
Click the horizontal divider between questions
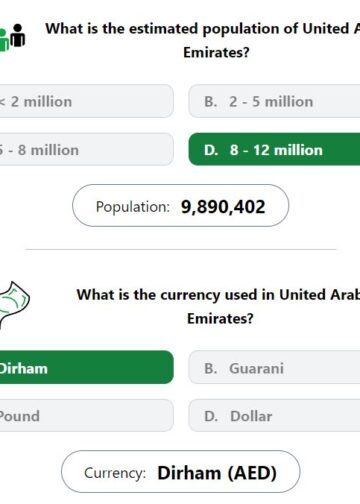point(180,249)
